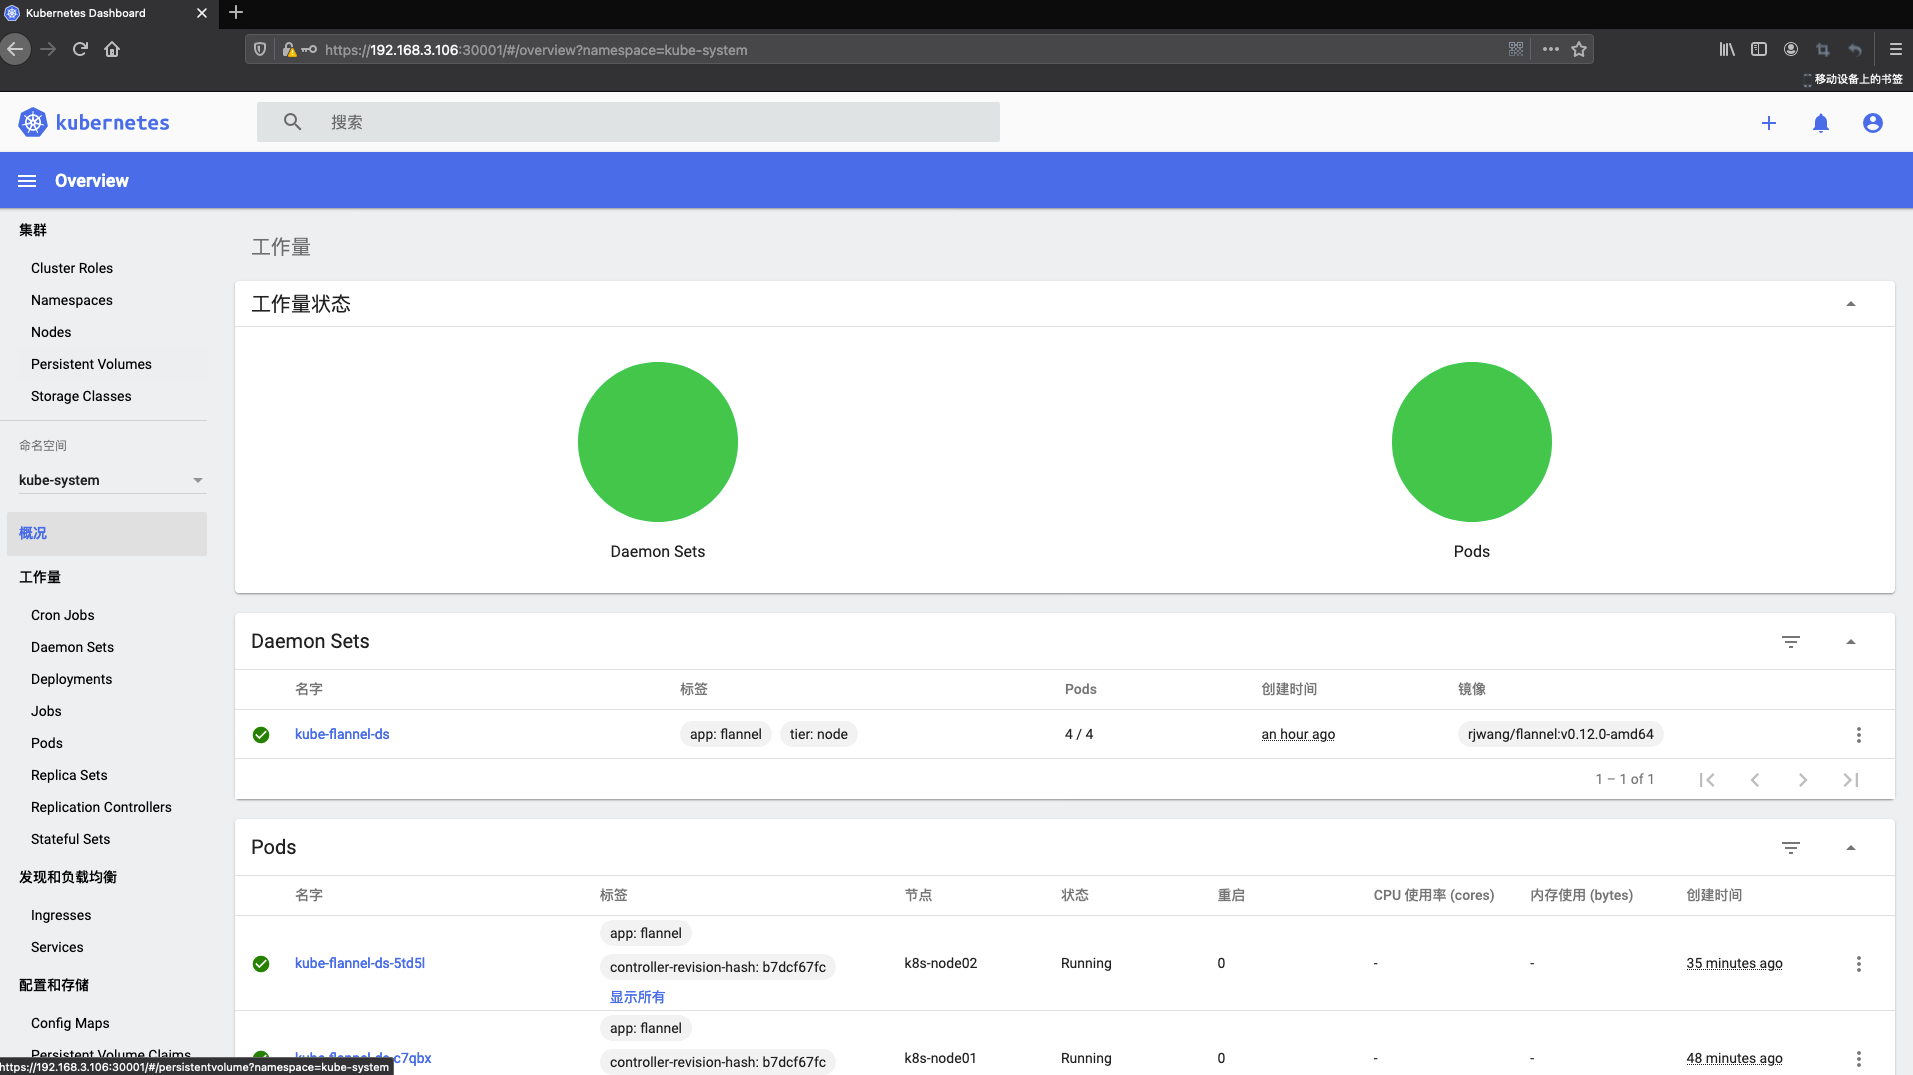Filter the Daemon Sets list
1913x1075 pixels.
click(1791, 642)
